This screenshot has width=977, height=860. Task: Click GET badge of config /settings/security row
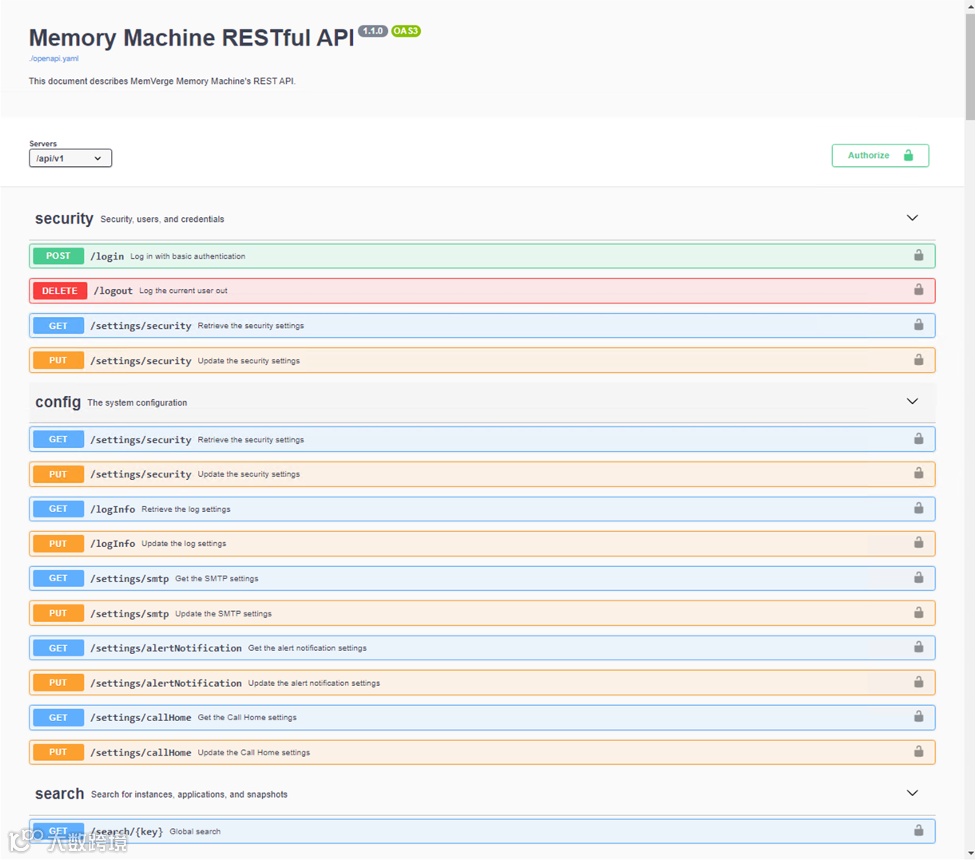[x=58, y=439]
